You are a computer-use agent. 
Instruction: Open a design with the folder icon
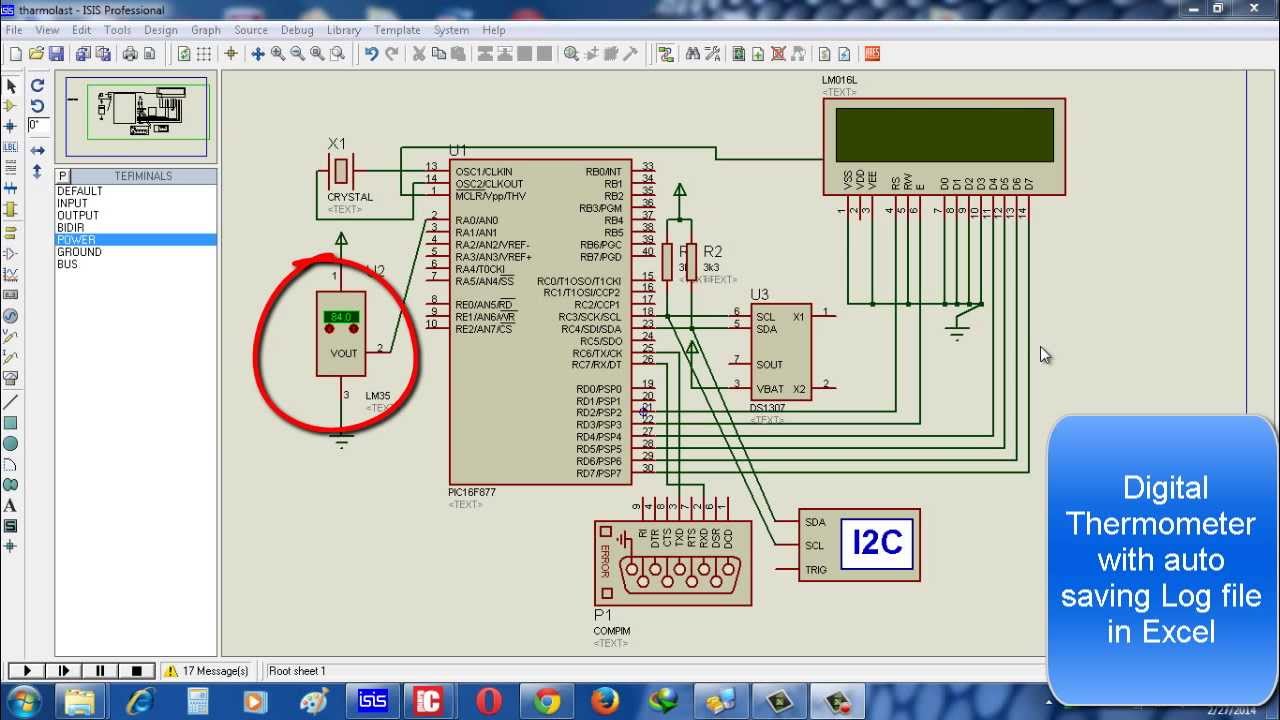36,54
